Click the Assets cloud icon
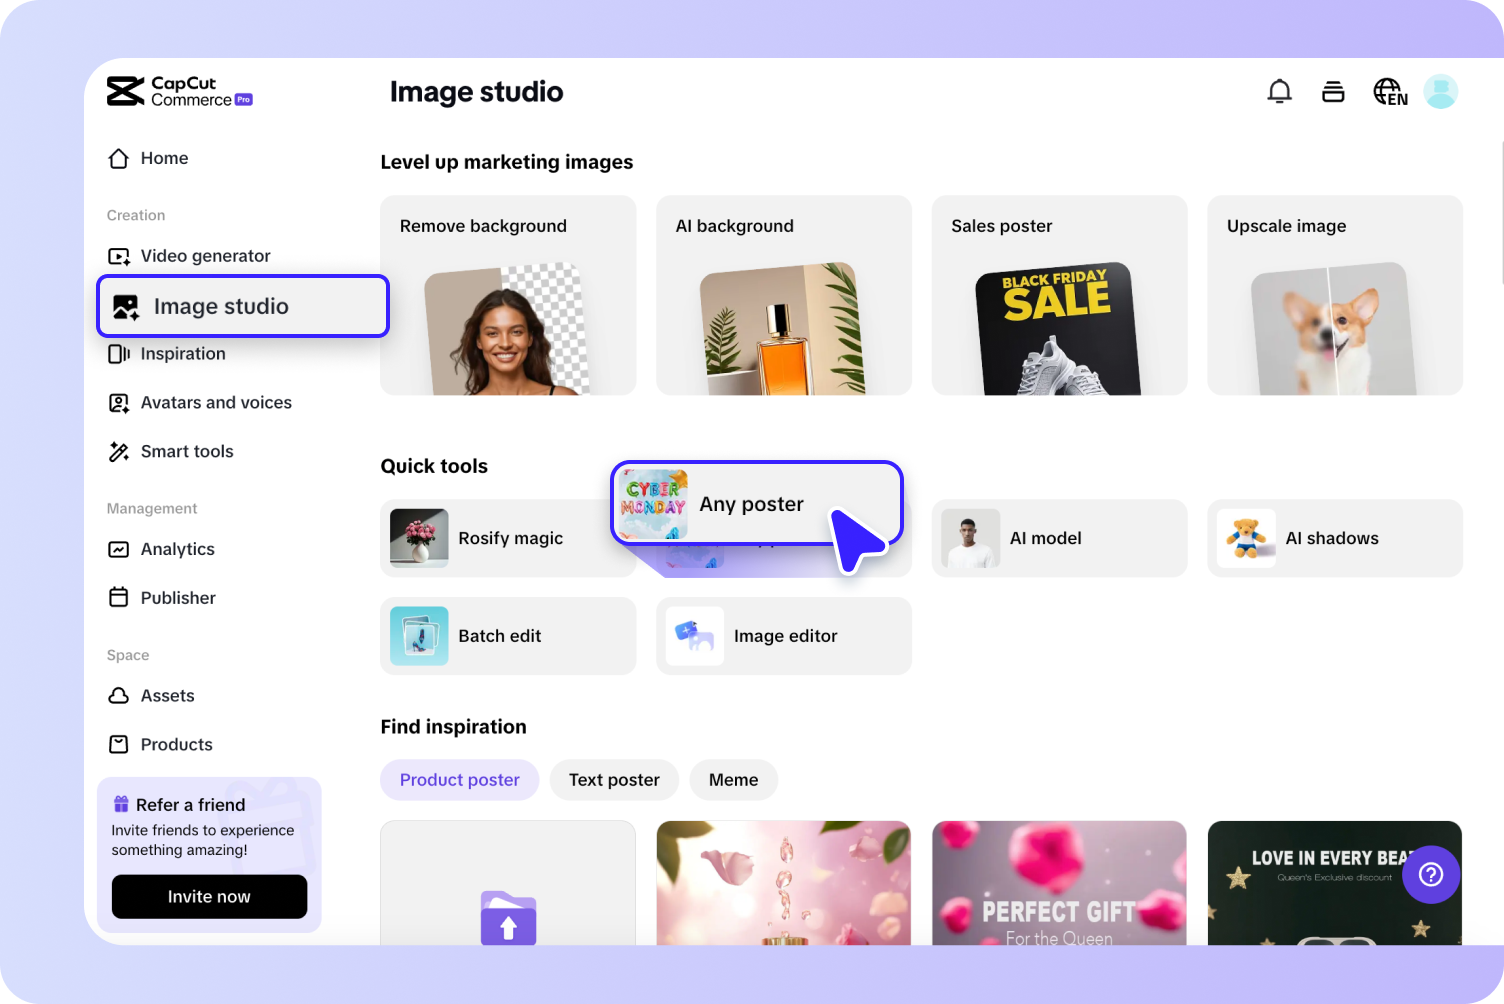This screenshot has width=1504, height=1004. point(119,696)
